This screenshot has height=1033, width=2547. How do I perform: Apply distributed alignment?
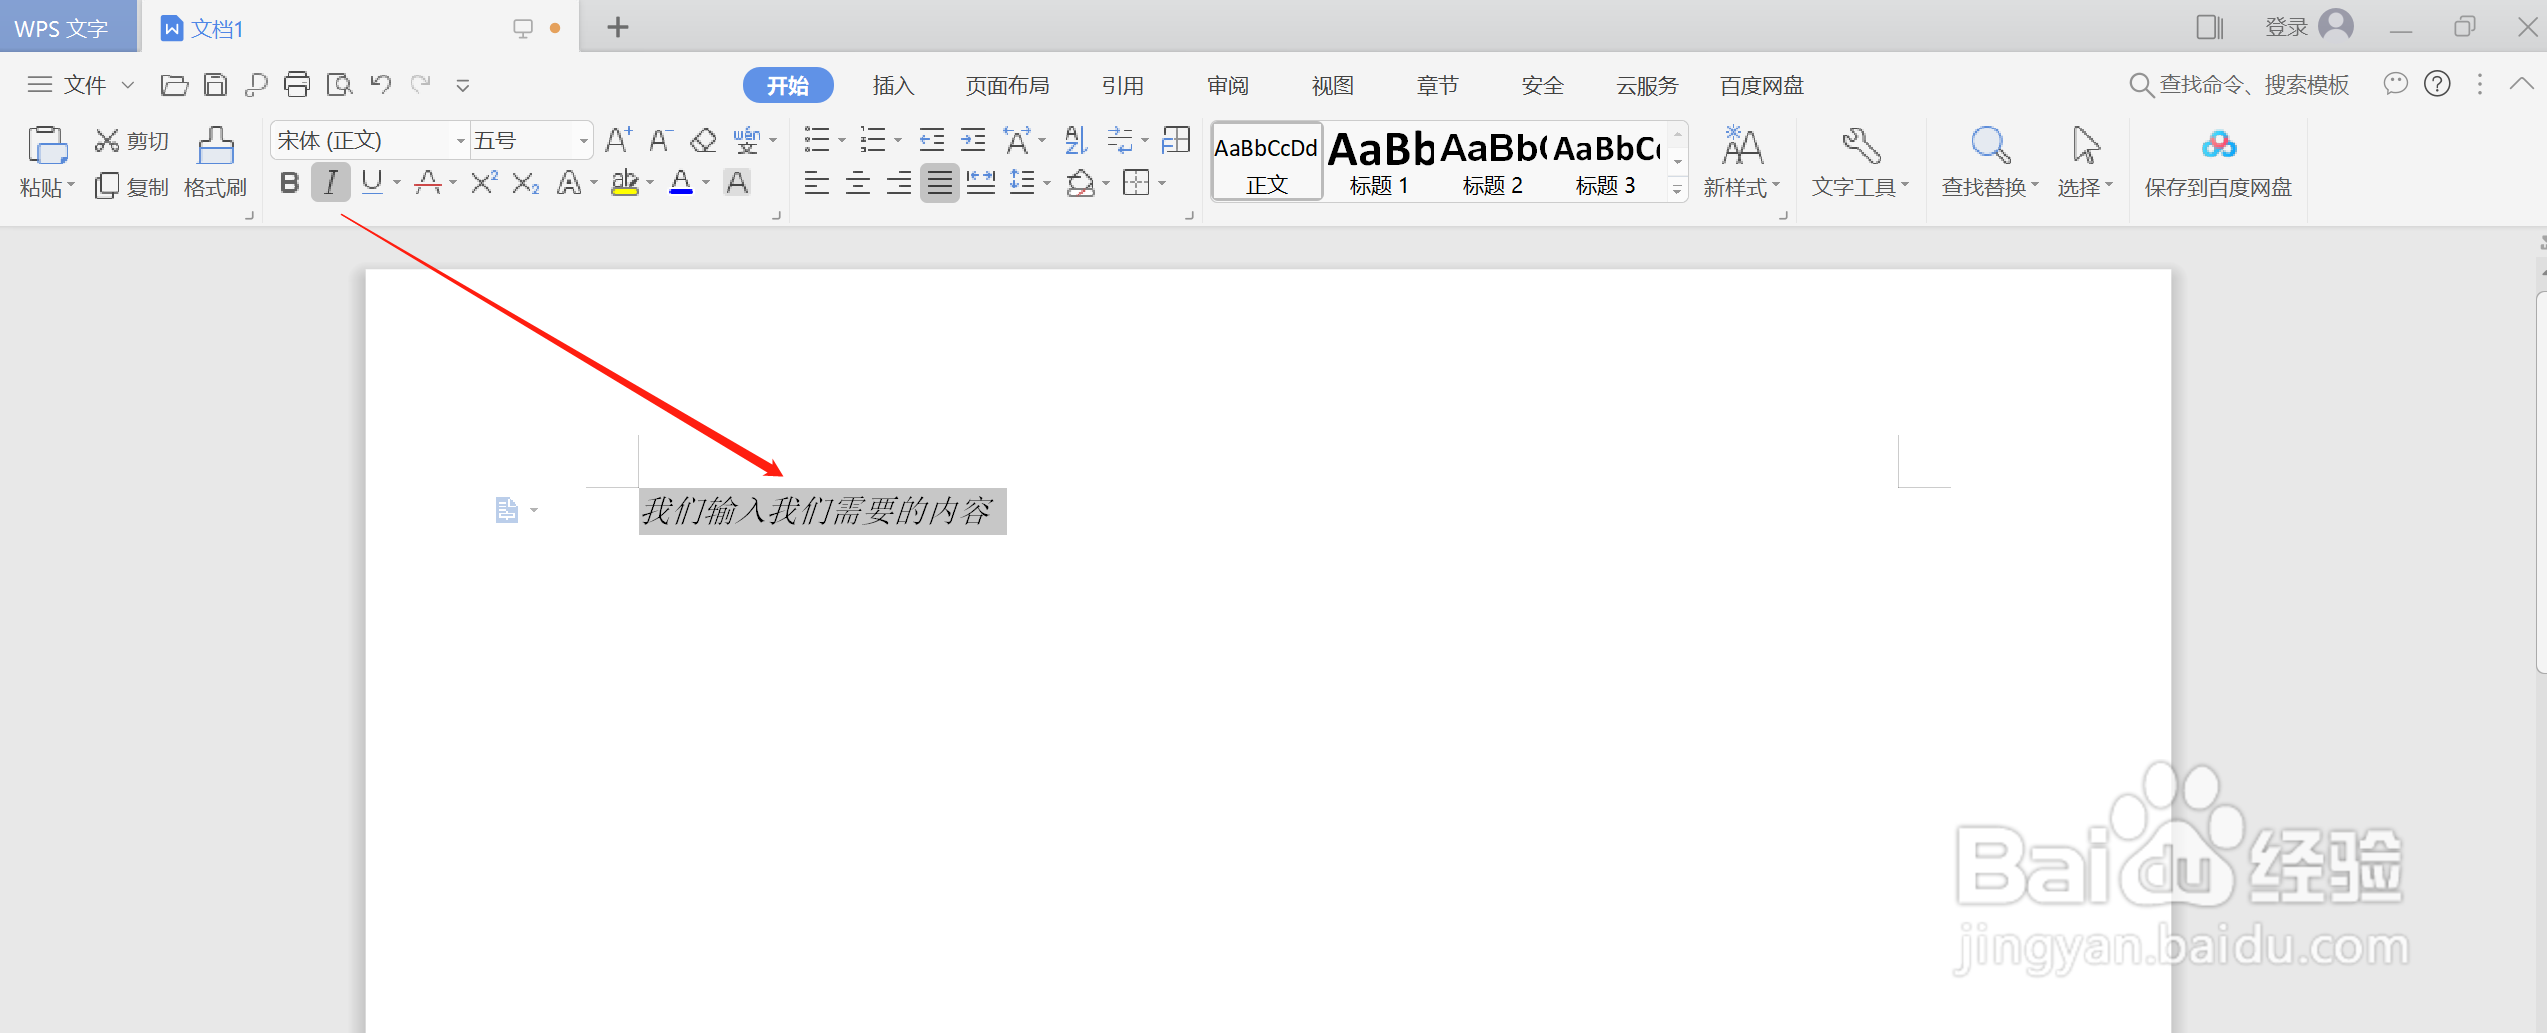[981, 183]
